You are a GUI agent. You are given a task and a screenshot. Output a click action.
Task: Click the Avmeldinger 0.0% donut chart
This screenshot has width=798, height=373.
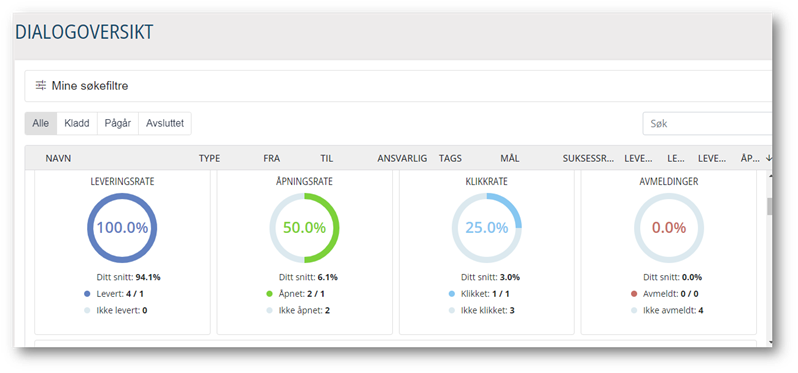click(x=669, y=227)
